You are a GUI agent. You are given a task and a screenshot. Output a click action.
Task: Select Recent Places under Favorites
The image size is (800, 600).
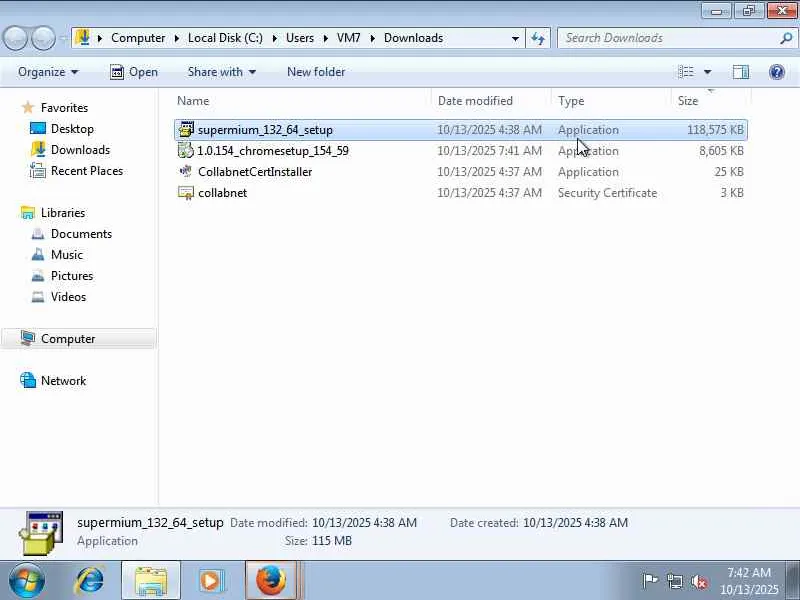pyautogui.click(x=87, y=170)
